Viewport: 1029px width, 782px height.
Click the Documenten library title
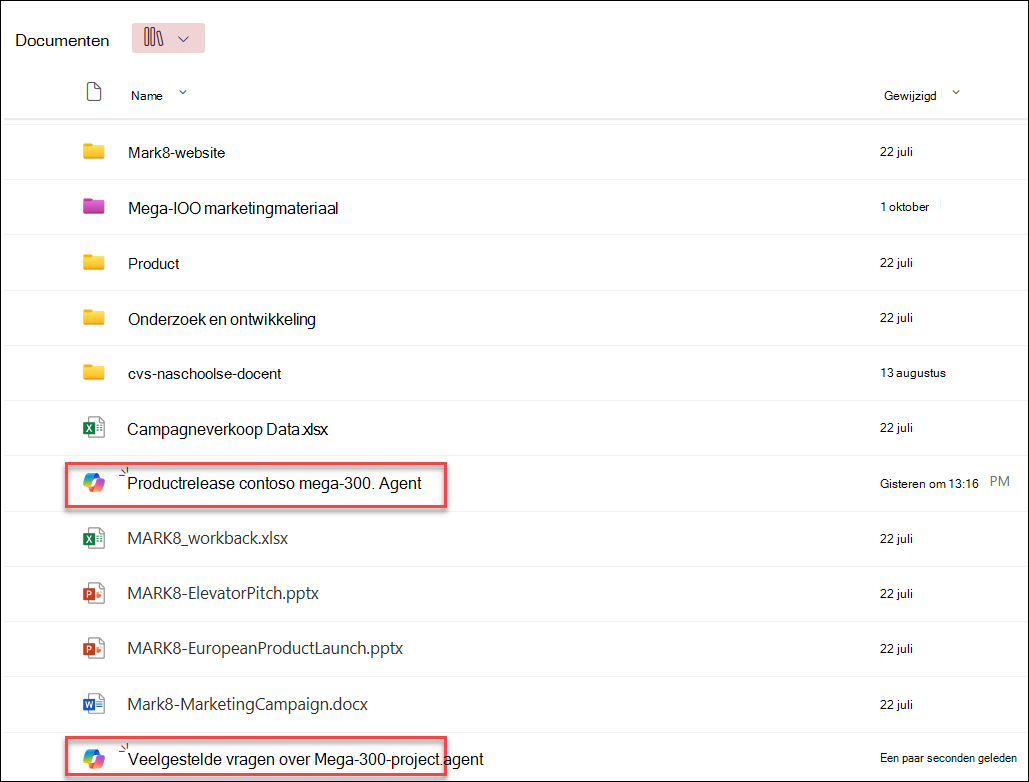62,41
